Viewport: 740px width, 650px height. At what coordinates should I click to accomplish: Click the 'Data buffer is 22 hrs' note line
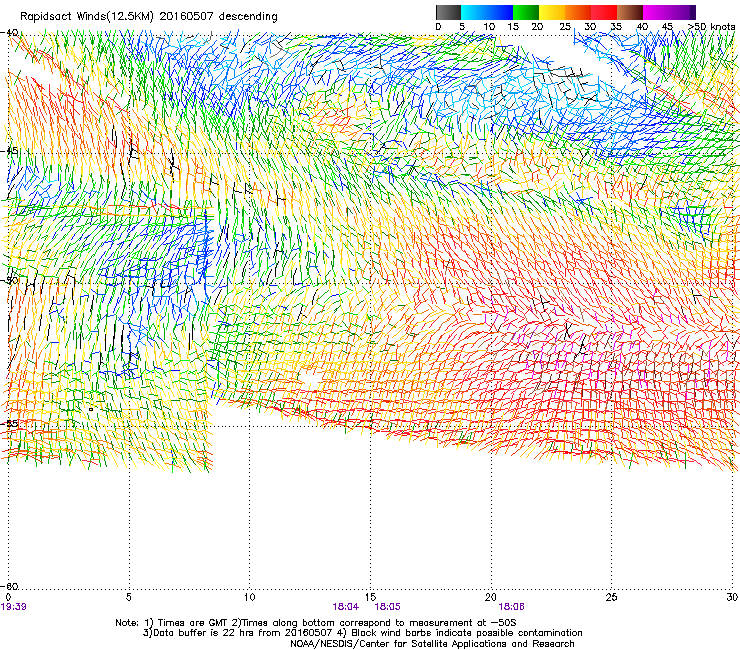[x=362, y=633]
